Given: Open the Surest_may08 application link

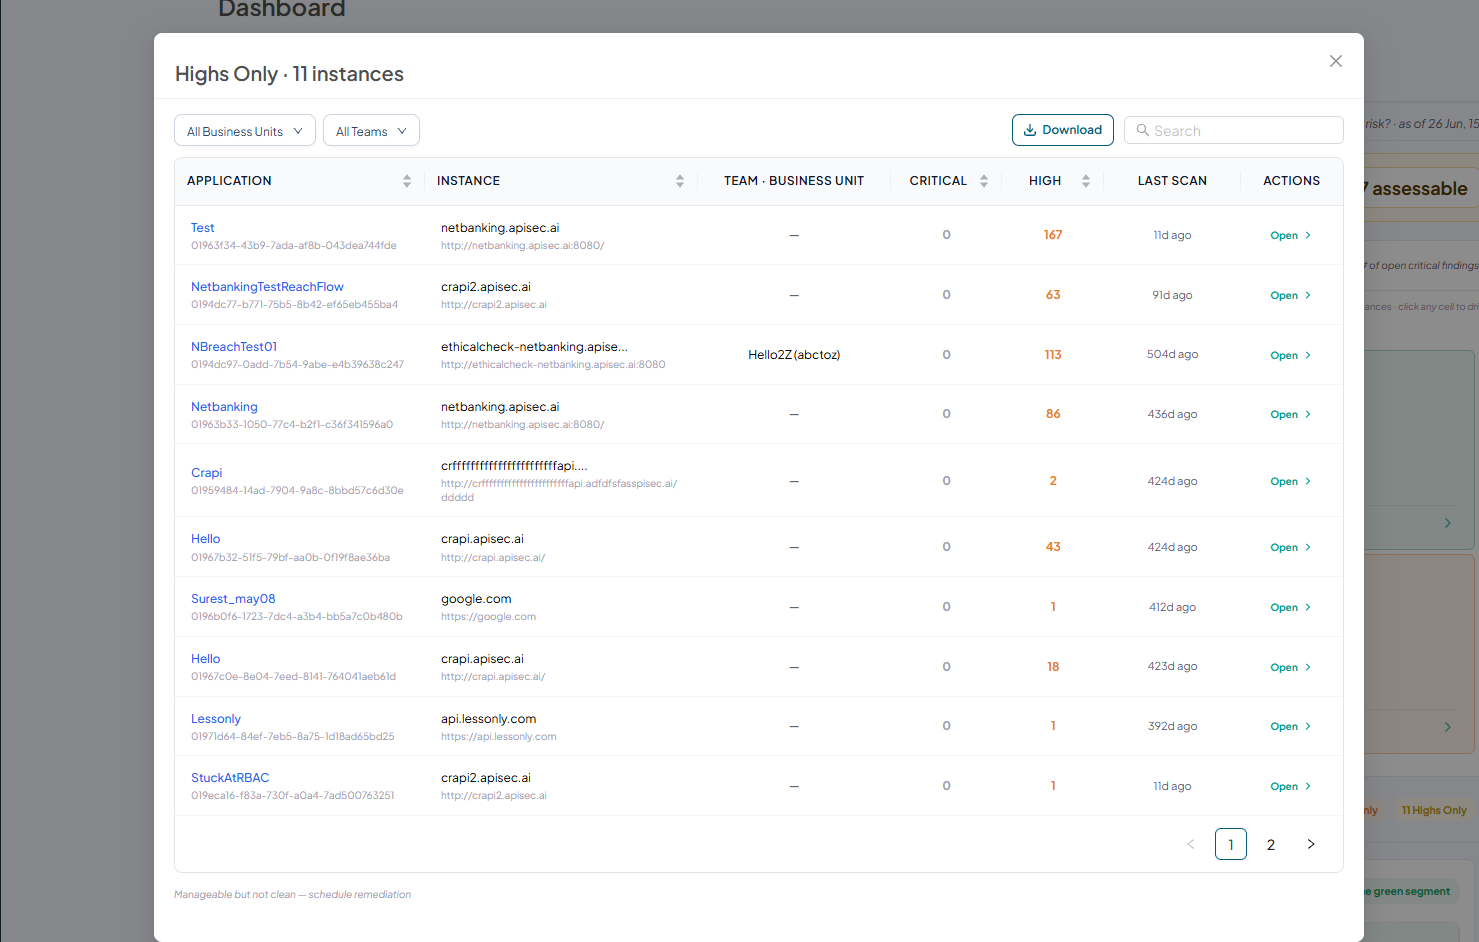Looking at the screenshot, I should (x=233, y=599).
